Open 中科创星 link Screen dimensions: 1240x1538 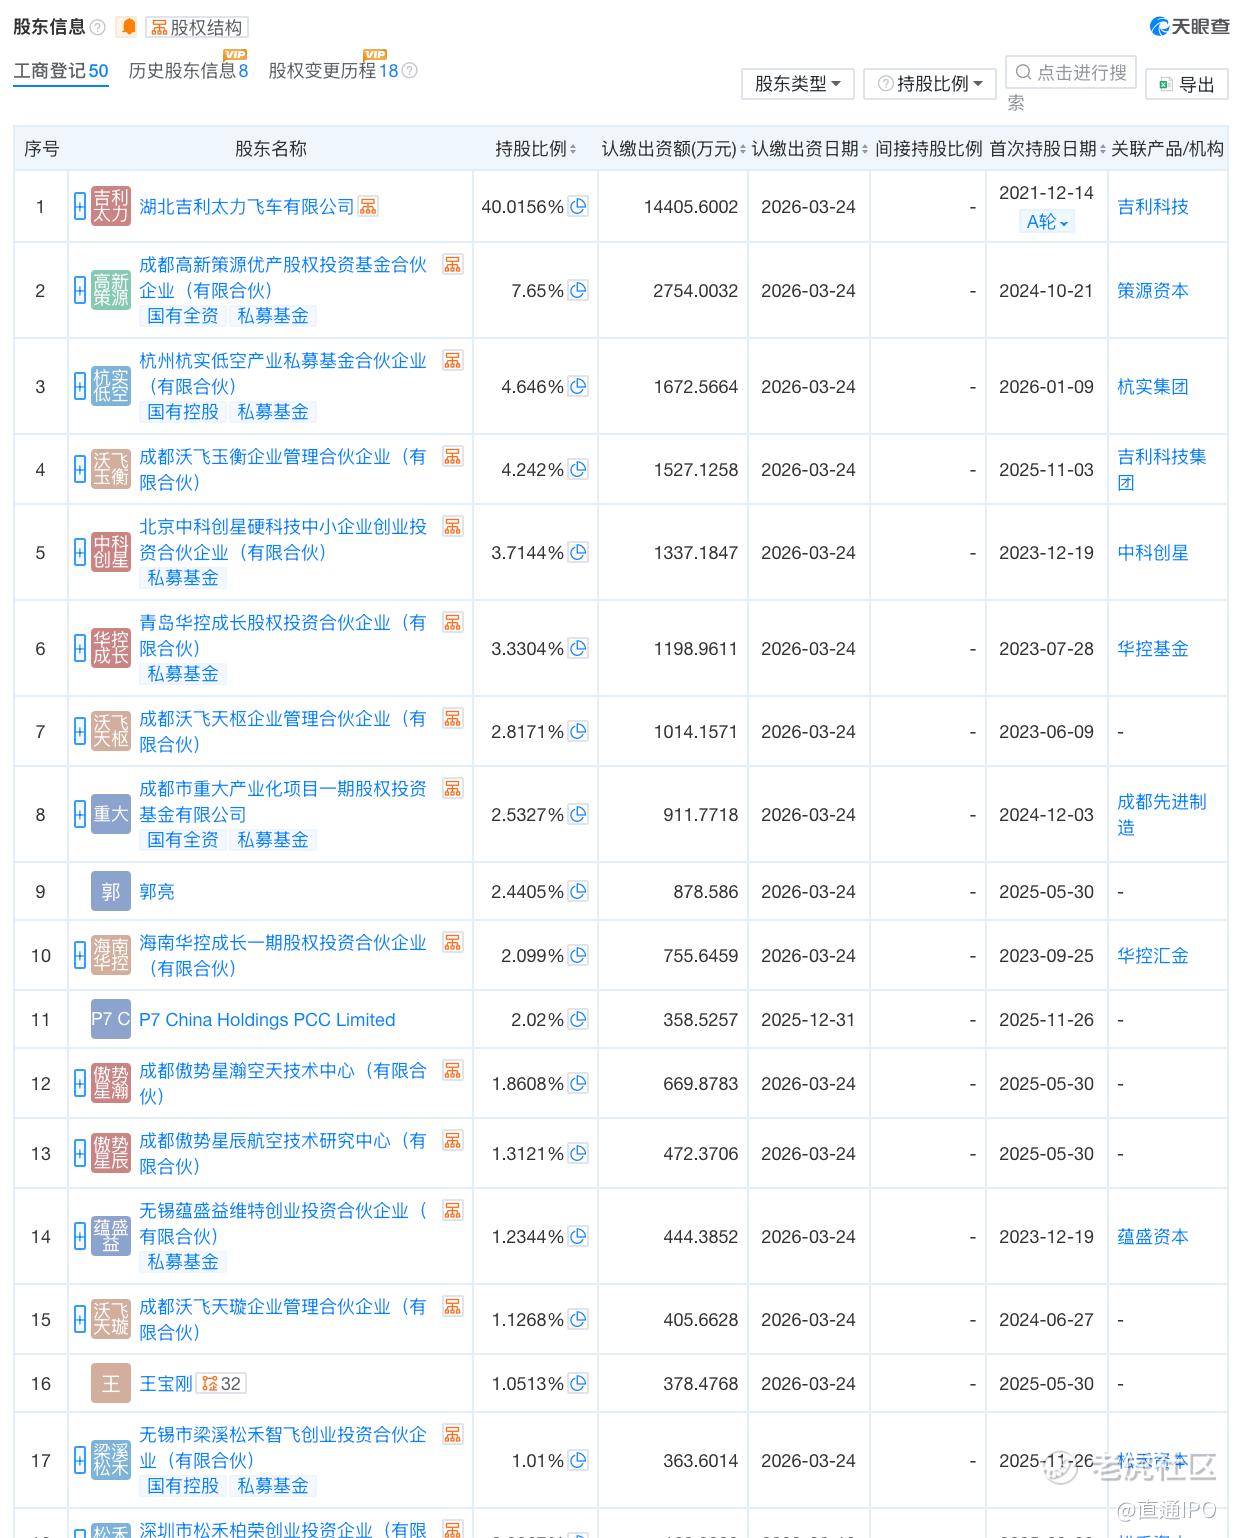coord(1153,553)
